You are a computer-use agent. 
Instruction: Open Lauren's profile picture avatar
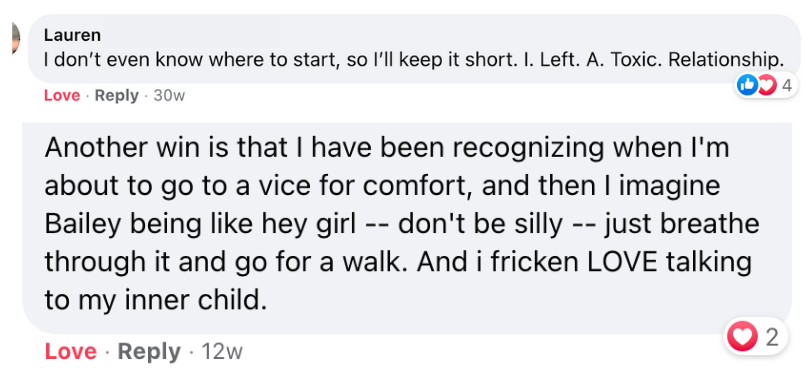click(x=15, y=40)
